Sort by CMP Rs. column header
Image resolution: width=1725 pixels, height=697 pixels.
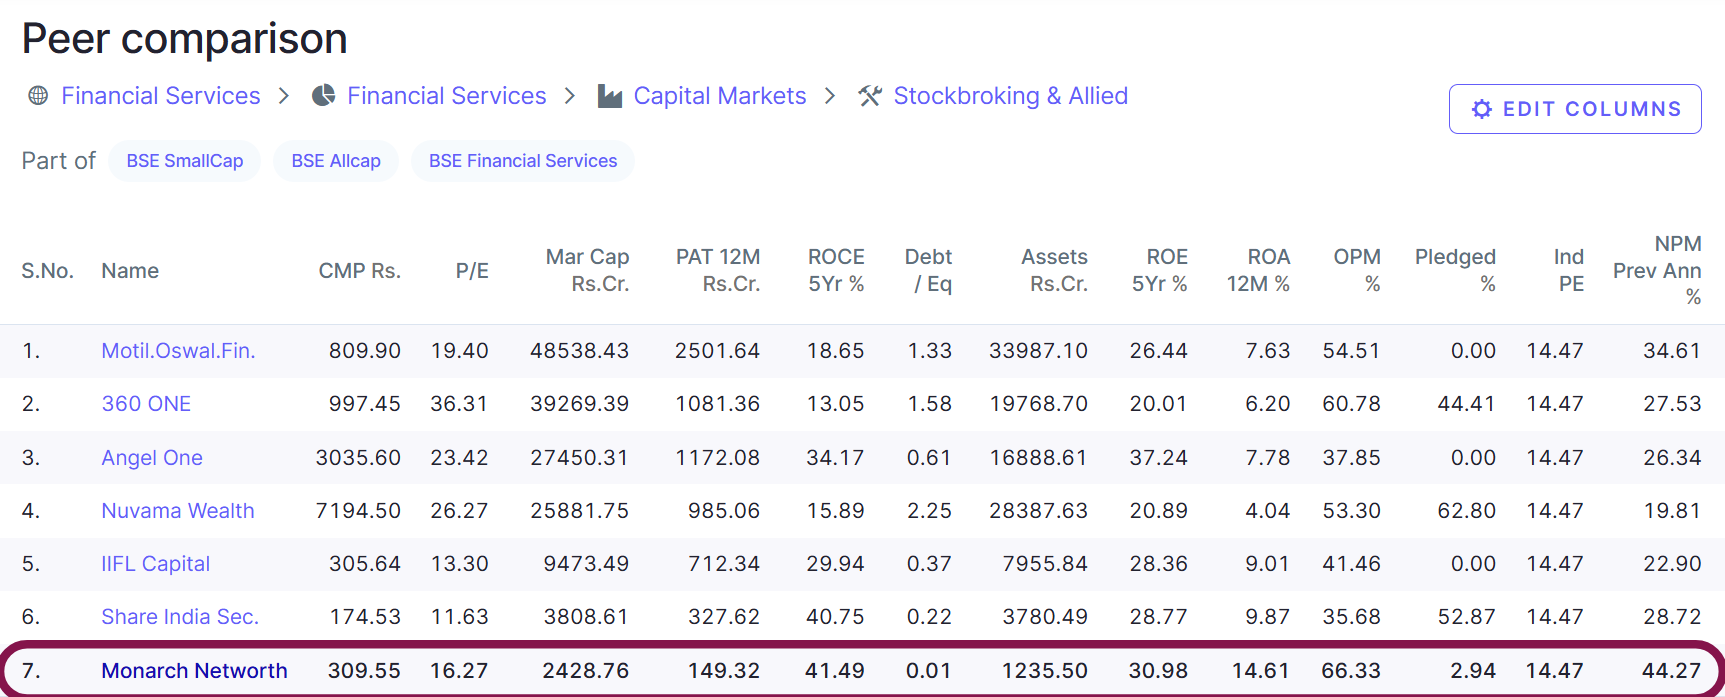[x=359, y=271]
